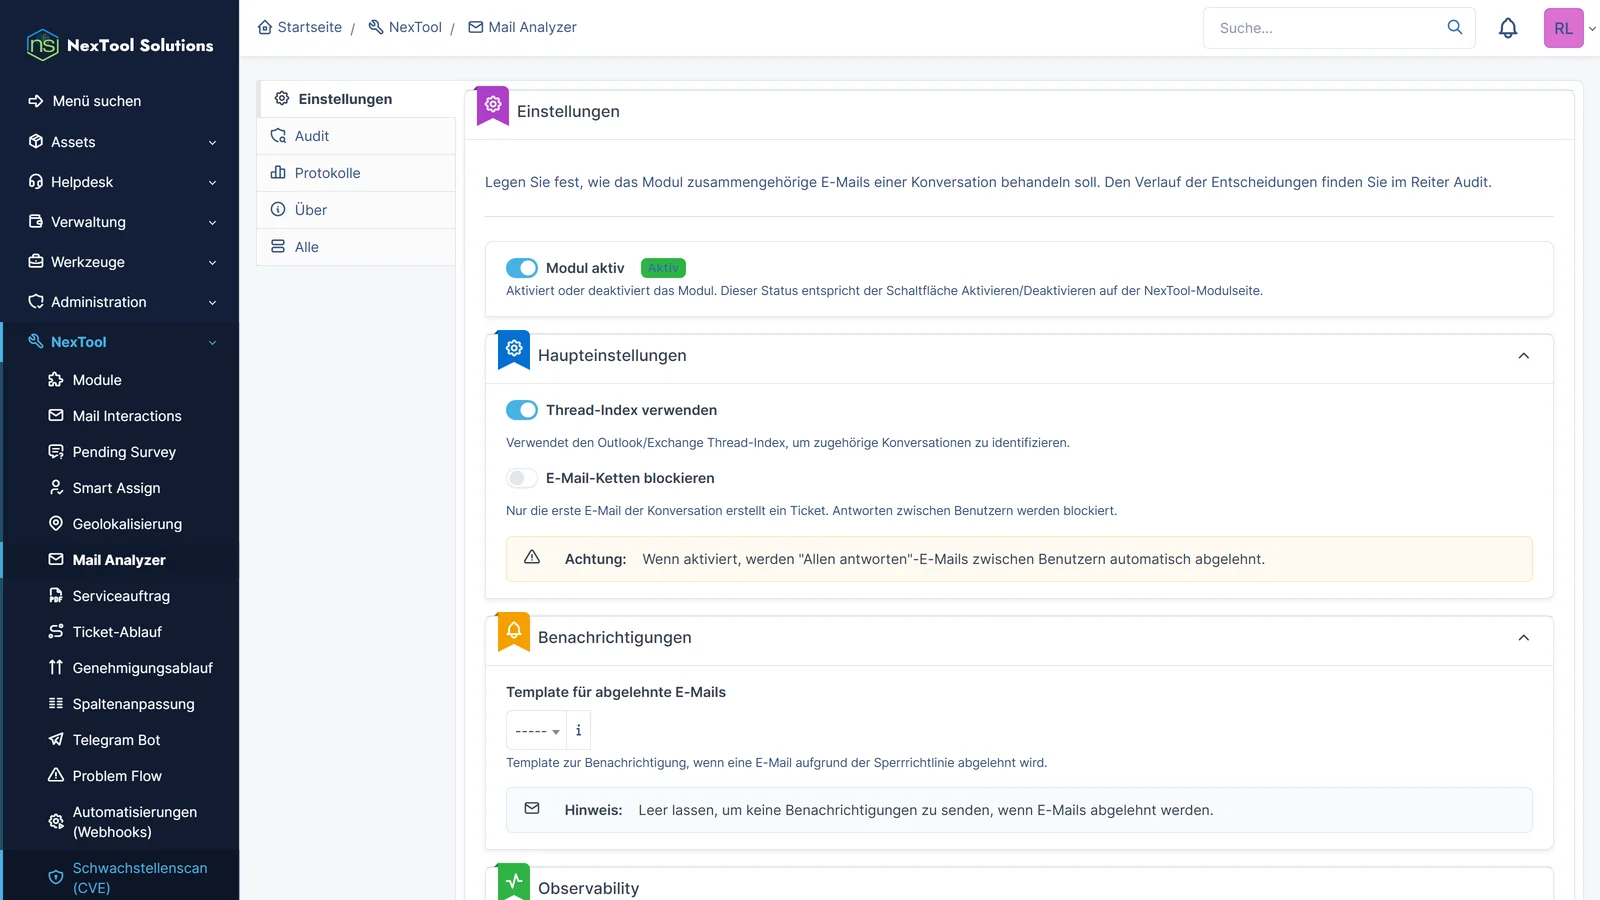Click the Menü suchen arrow icon
The width and height of the screenshot is (1600, 900).
[36, 101]
